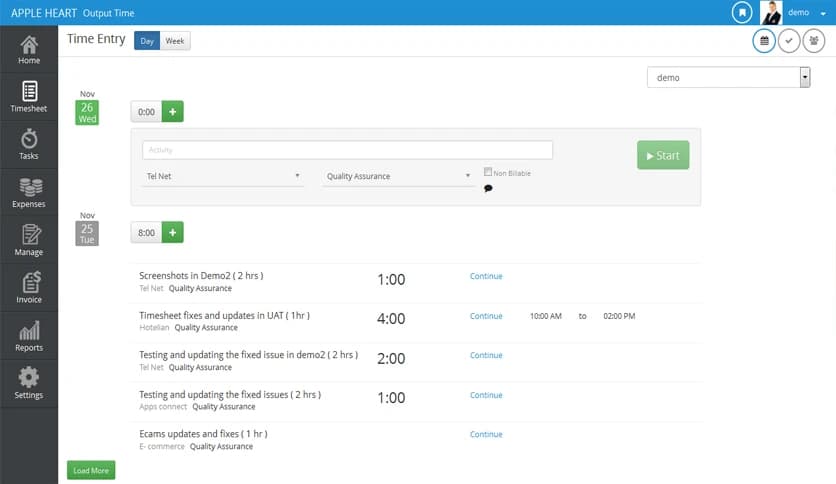Open the Expenses sidebar section

click(x=29, y=193)
